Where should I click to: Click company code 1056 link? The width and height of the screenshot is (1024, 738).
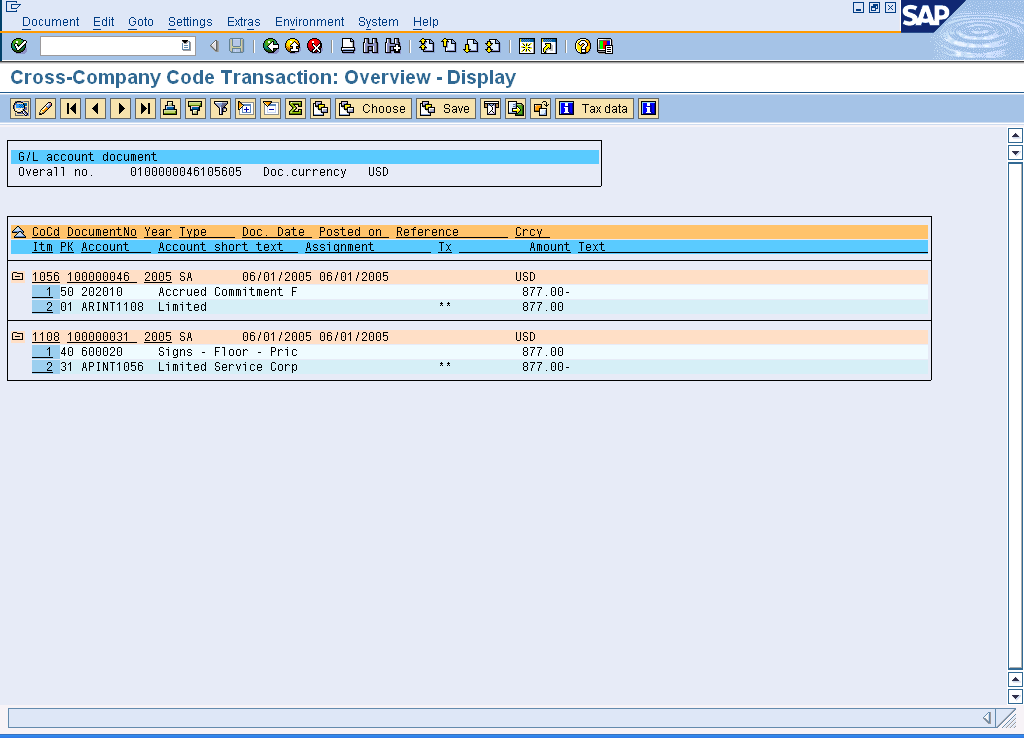(x=46, y=277)
